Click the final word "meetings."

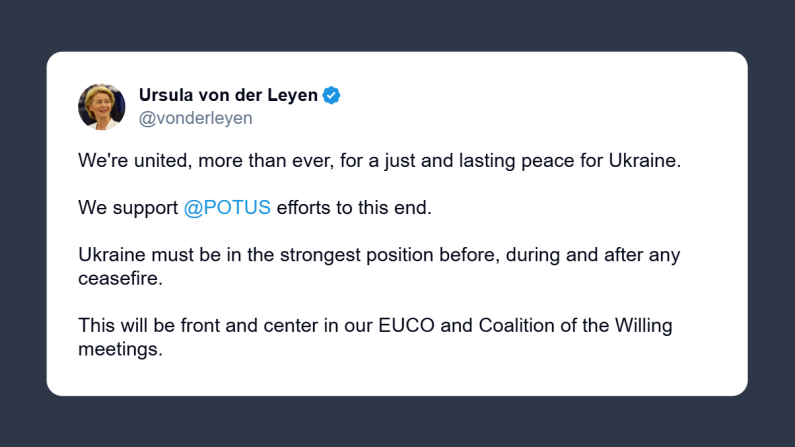point(120,348)
